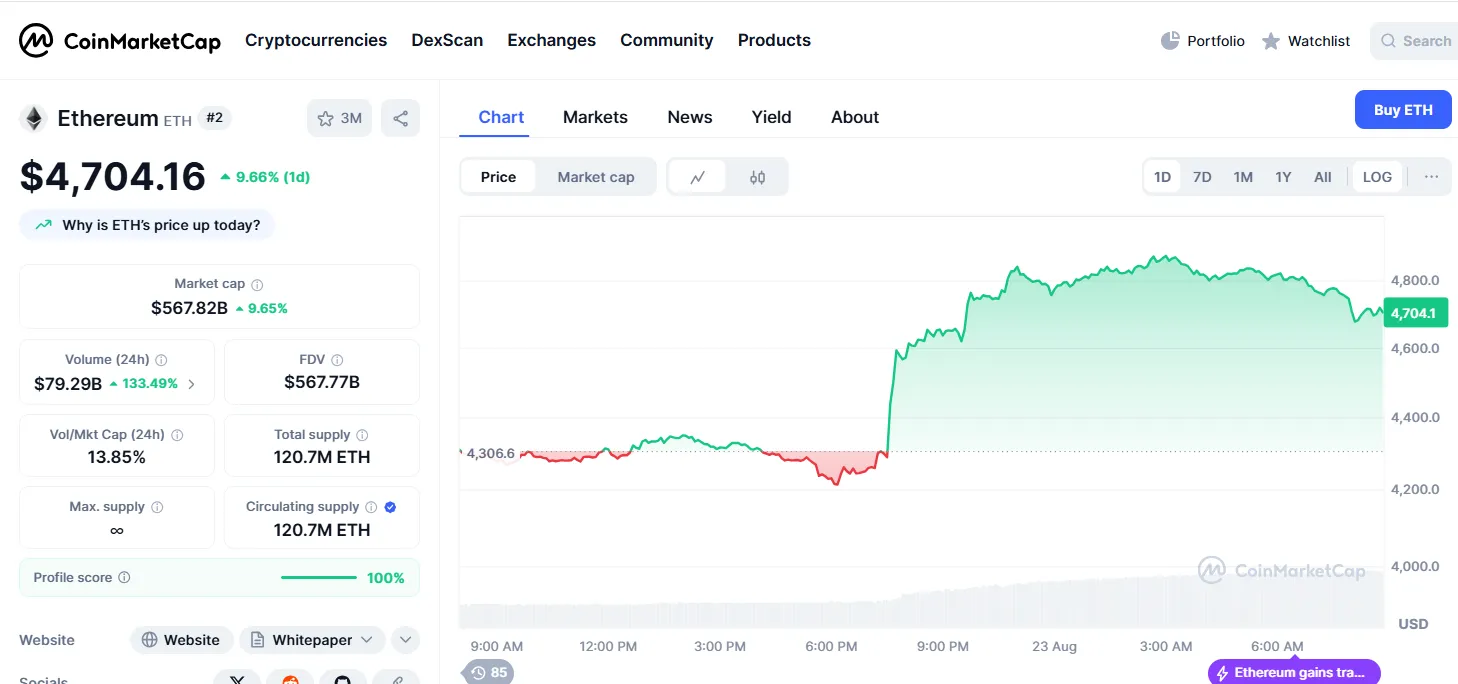Click the Buy ETH button
The width and height of the screenshot is (1458, 684).
pos(1402,110)
